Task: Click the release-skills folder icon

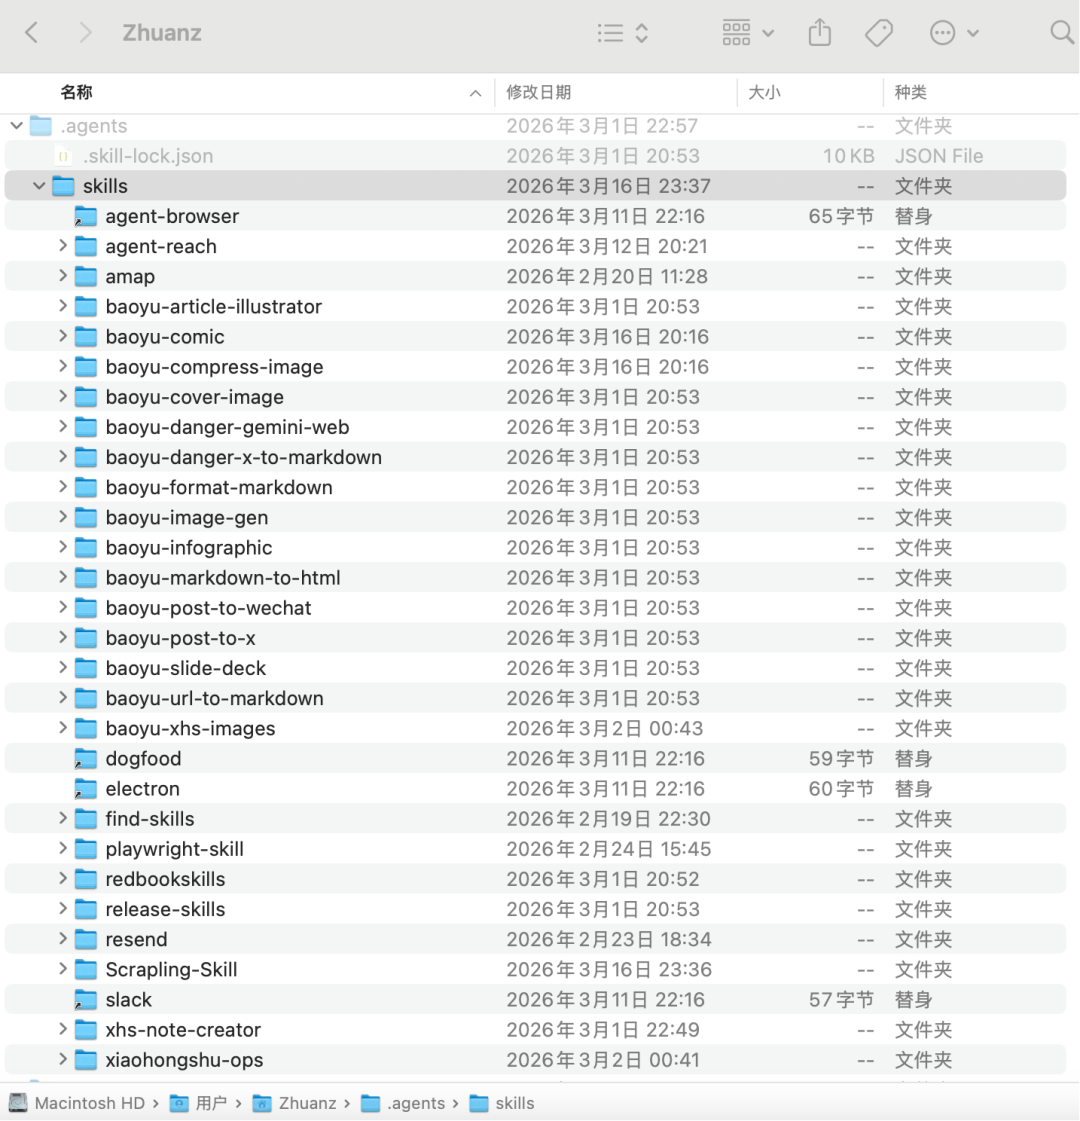Action: tap(86, 909)
